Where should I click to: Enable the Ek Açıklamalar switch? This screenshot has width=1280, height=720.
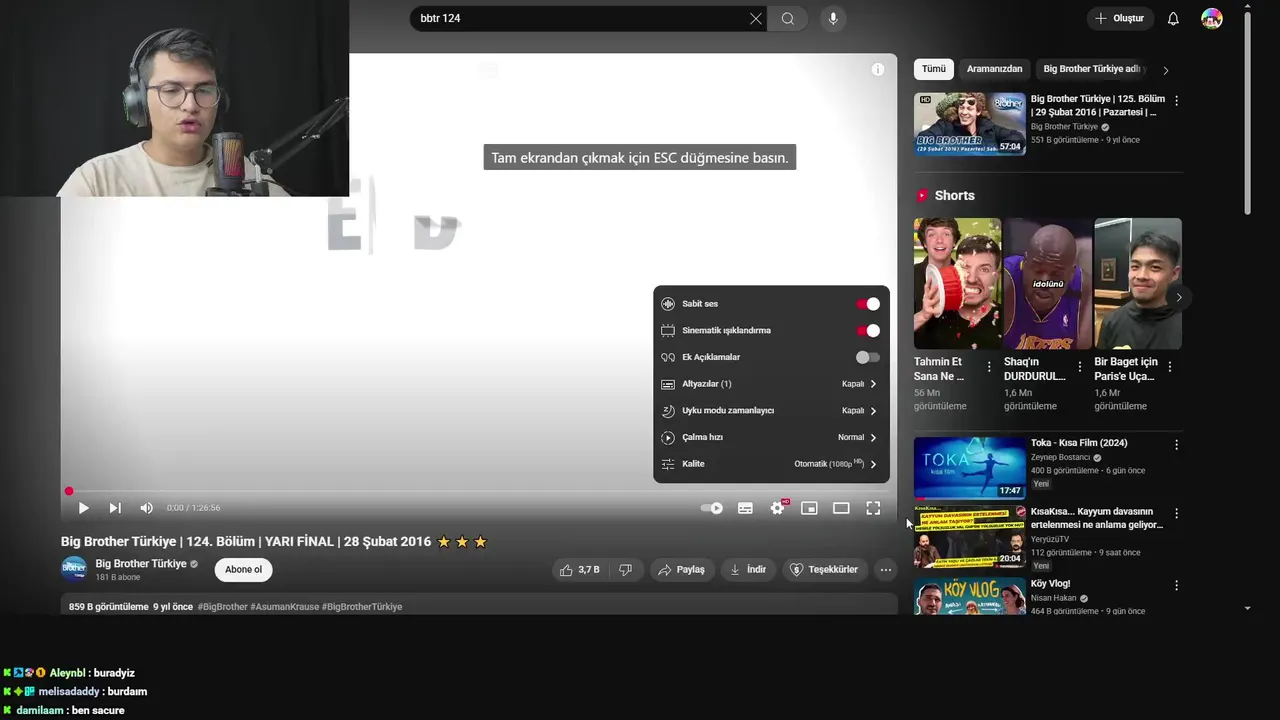868,357
